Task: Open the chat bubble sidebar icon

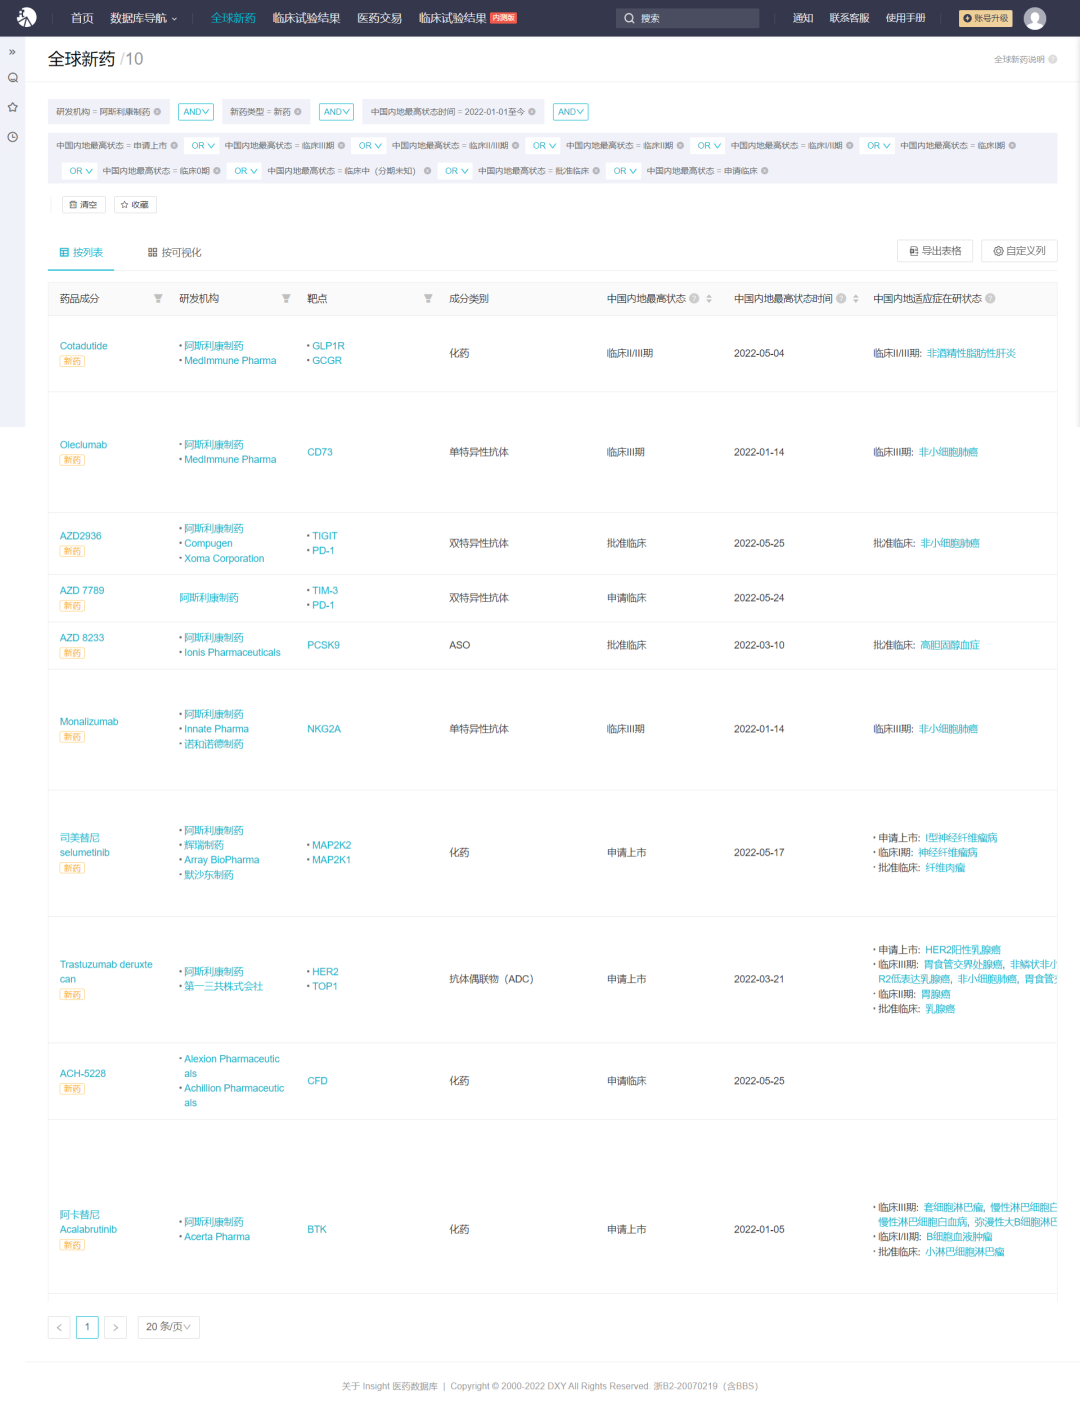Action: pyautogui.click(x=13, y=77)
